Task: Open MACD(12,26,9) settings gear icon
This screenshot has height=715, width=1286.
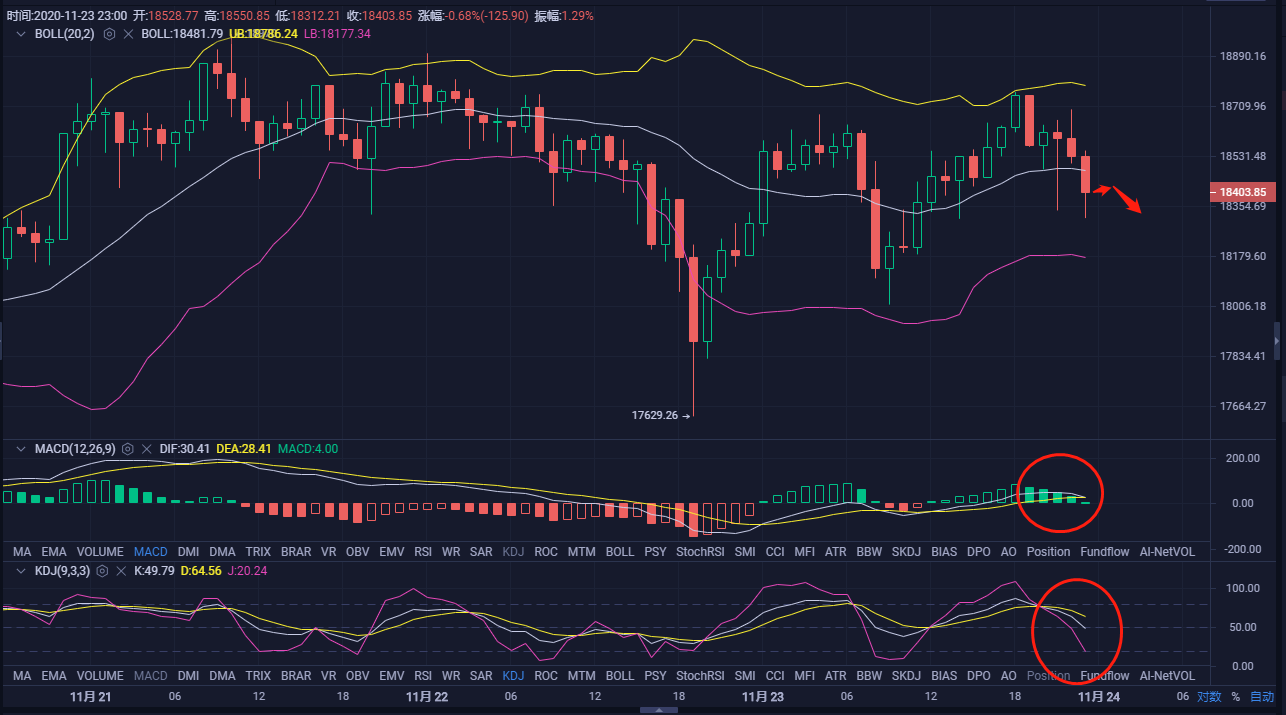Action: [x=128, y=449]
